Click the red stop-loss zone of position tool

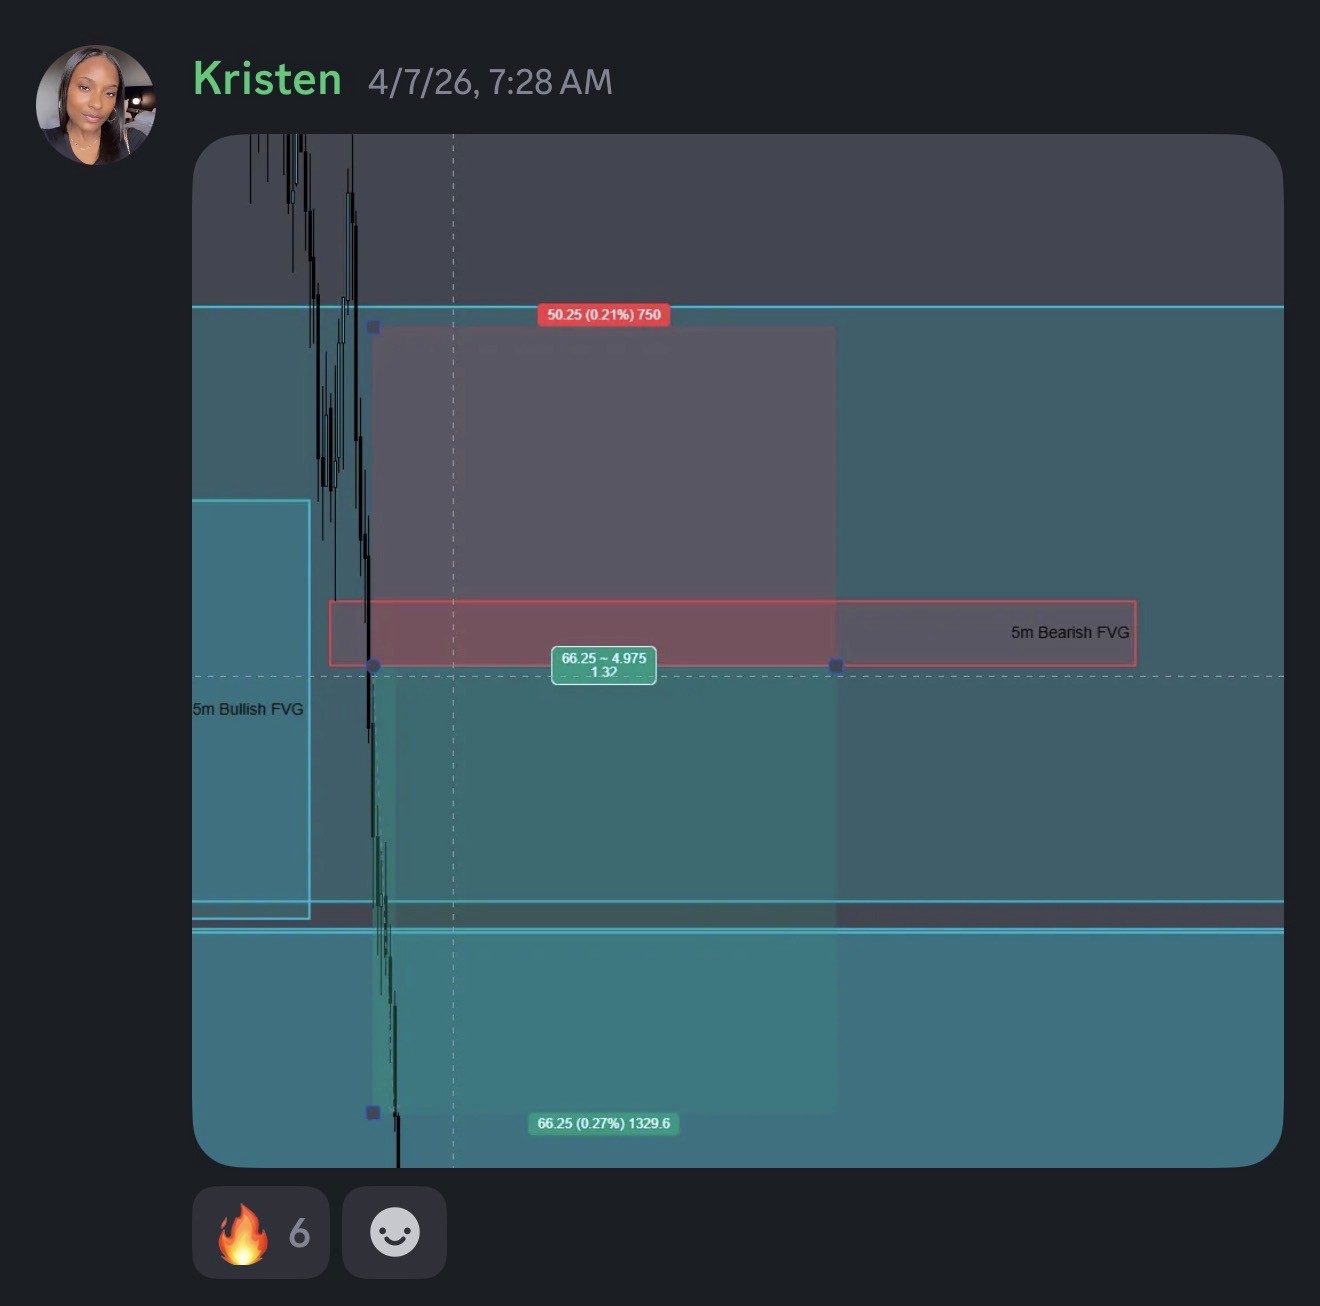604,460
